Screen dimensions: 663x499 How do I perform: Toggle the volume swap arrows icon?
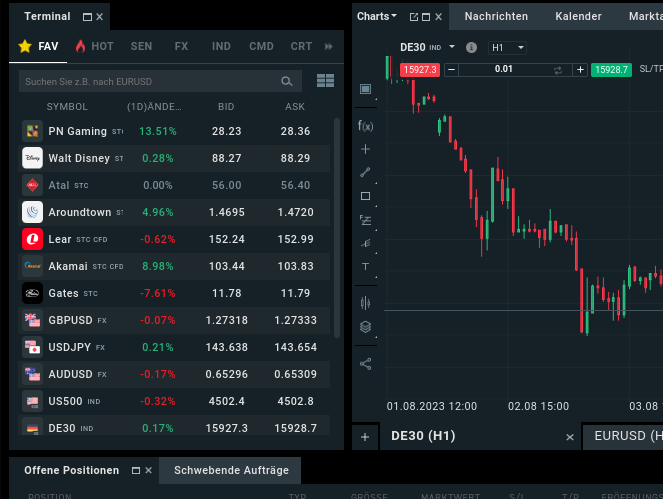coord(558,70)
